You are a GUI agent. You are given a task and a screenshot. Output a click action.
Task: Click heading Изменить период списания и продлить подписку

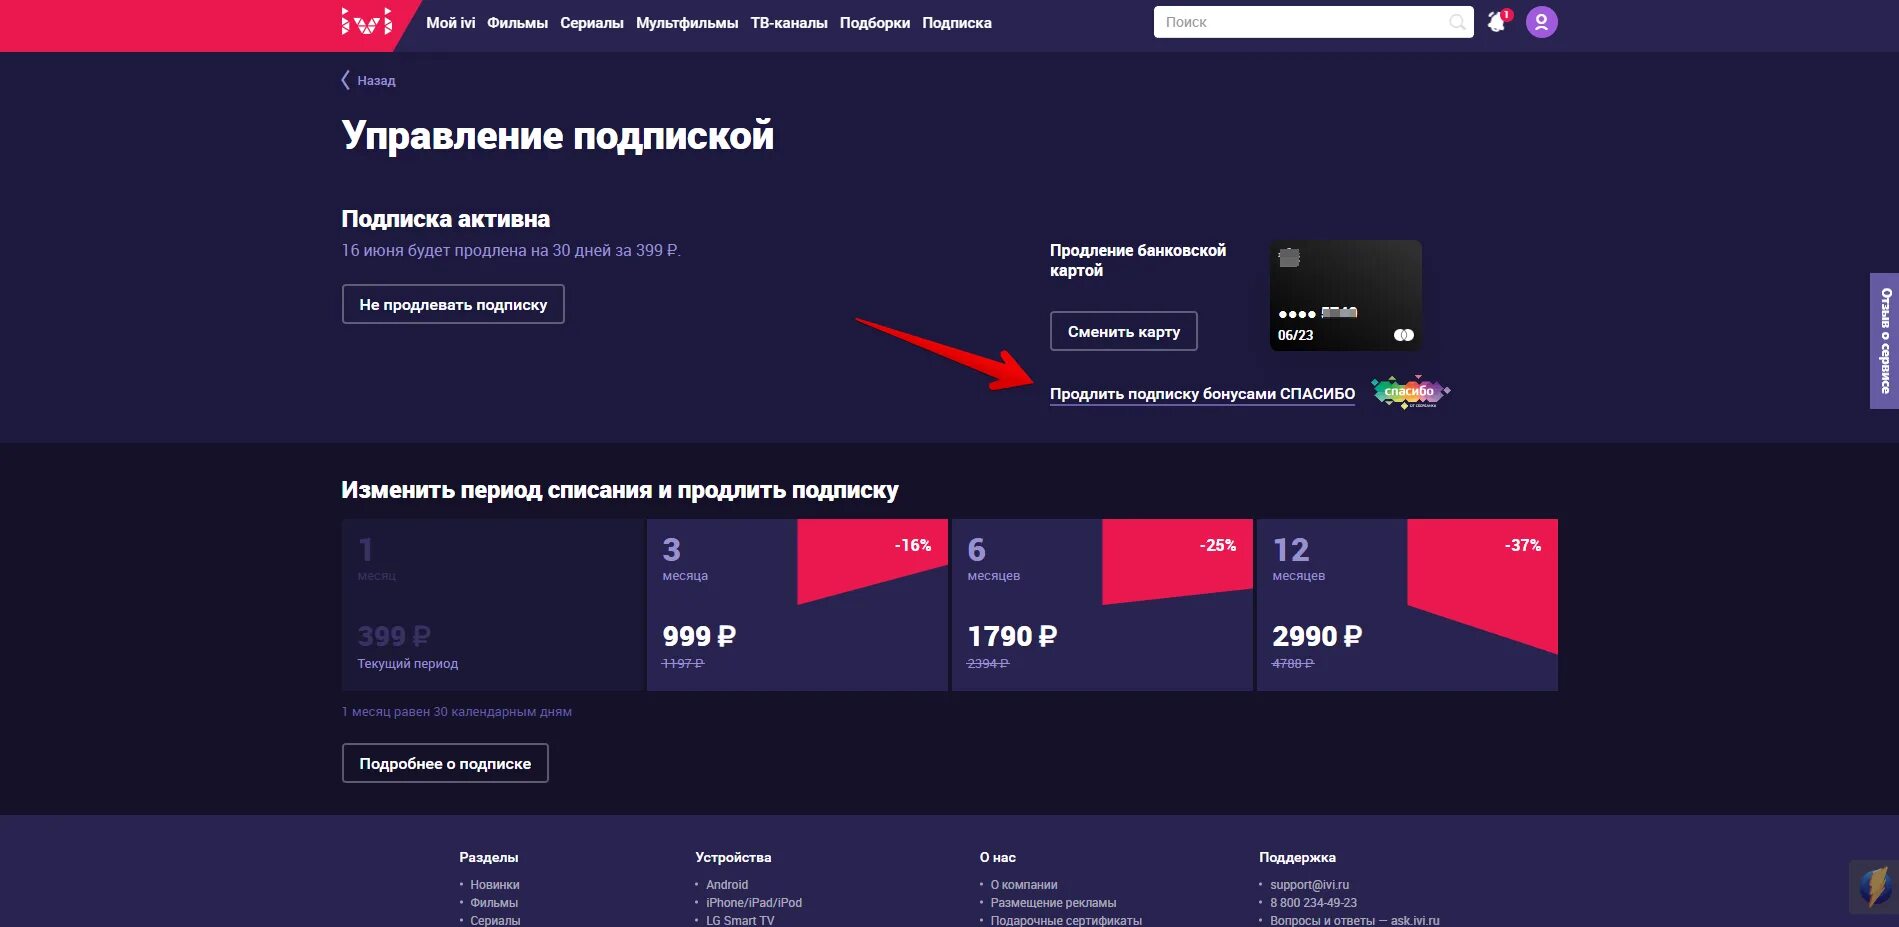(620, 490)
